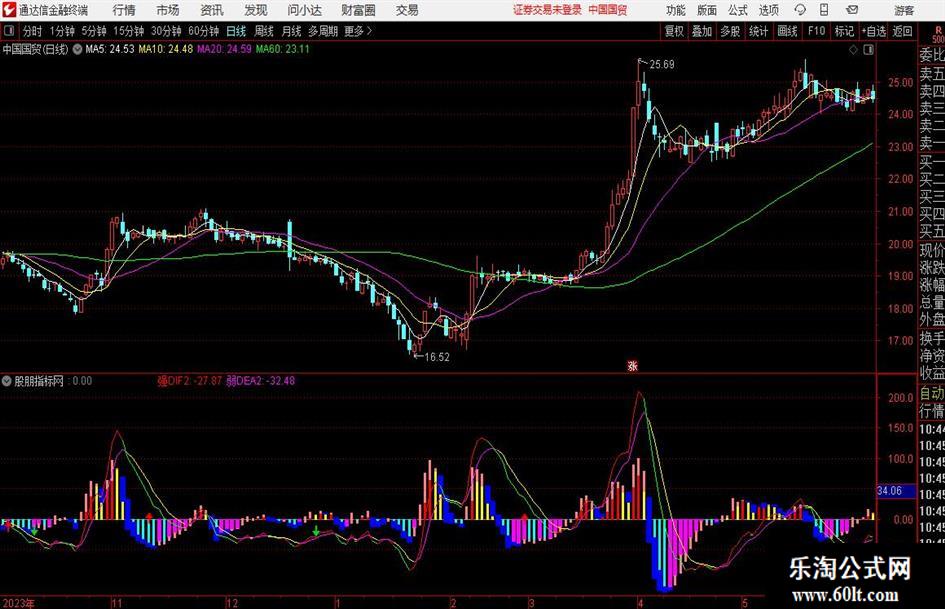Open the 问小达 menu
The height and width of the screenshot is (609, 945).
[x=304, y=10]
